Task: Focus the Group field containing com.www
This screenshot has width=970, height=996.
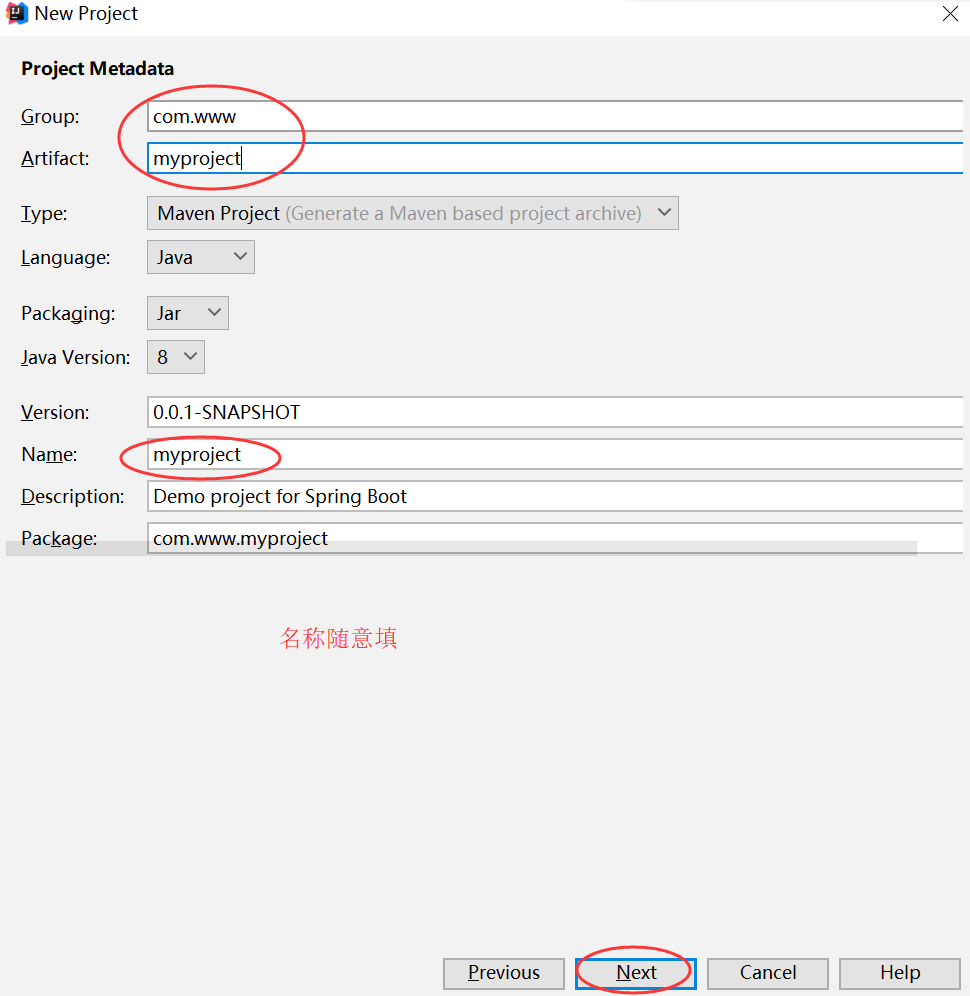Action: coord(555,116)
